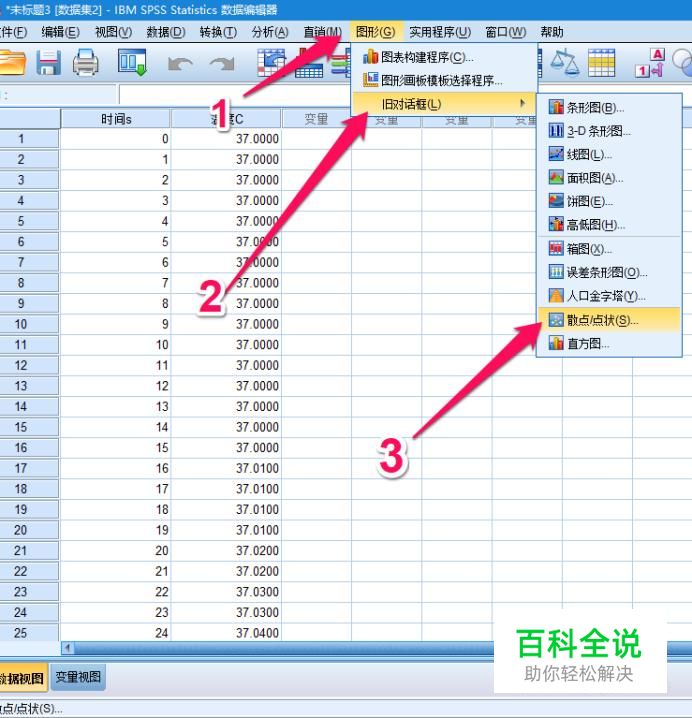Click the 误差条形图 icon
Image resolution: width=692 pixels, height=718 pixels.
pos(556,272)
